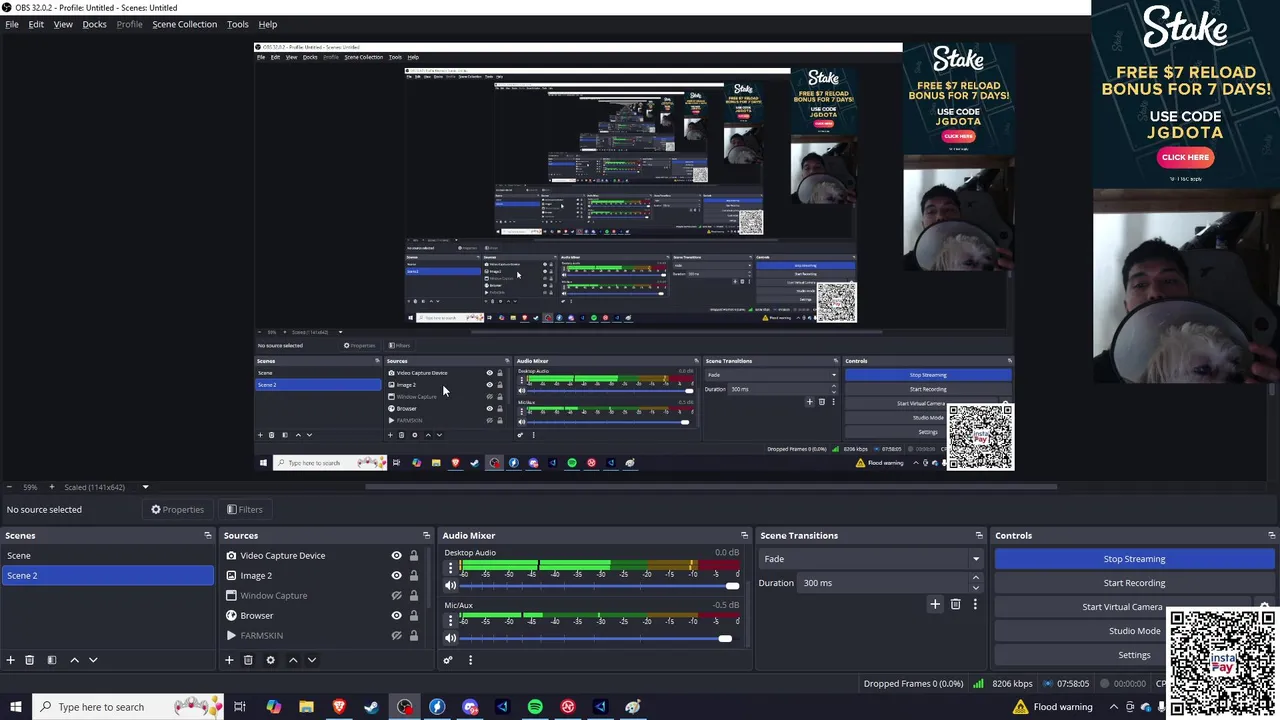Screen dimensions: 1280x720
Task: Open the Scene Collection menu
Action: 184,24
